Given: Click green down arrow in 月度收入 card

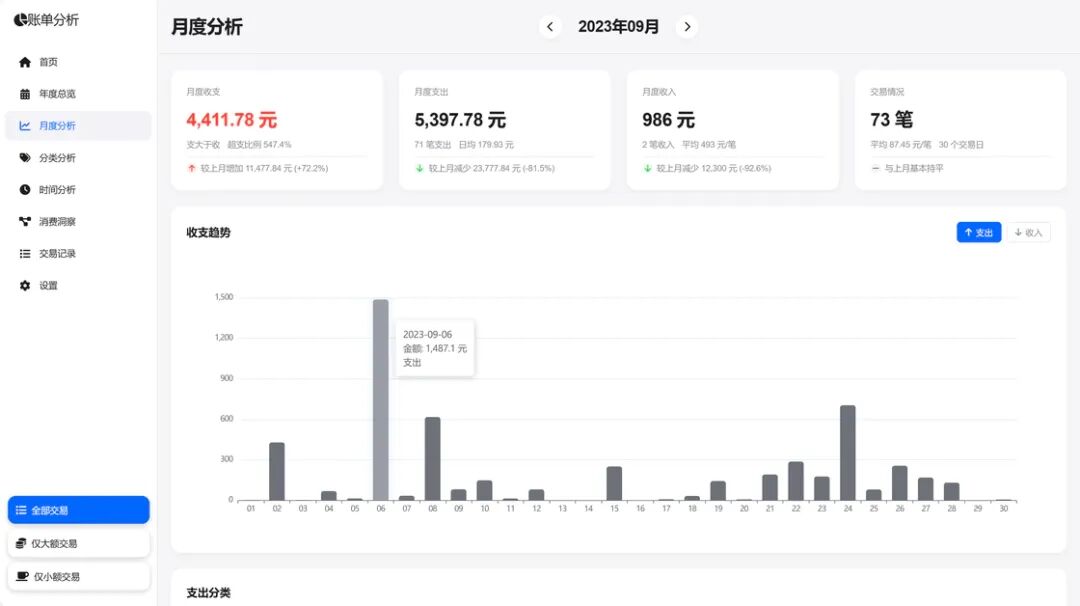Looking at the screenshot, I should point(647,168).
